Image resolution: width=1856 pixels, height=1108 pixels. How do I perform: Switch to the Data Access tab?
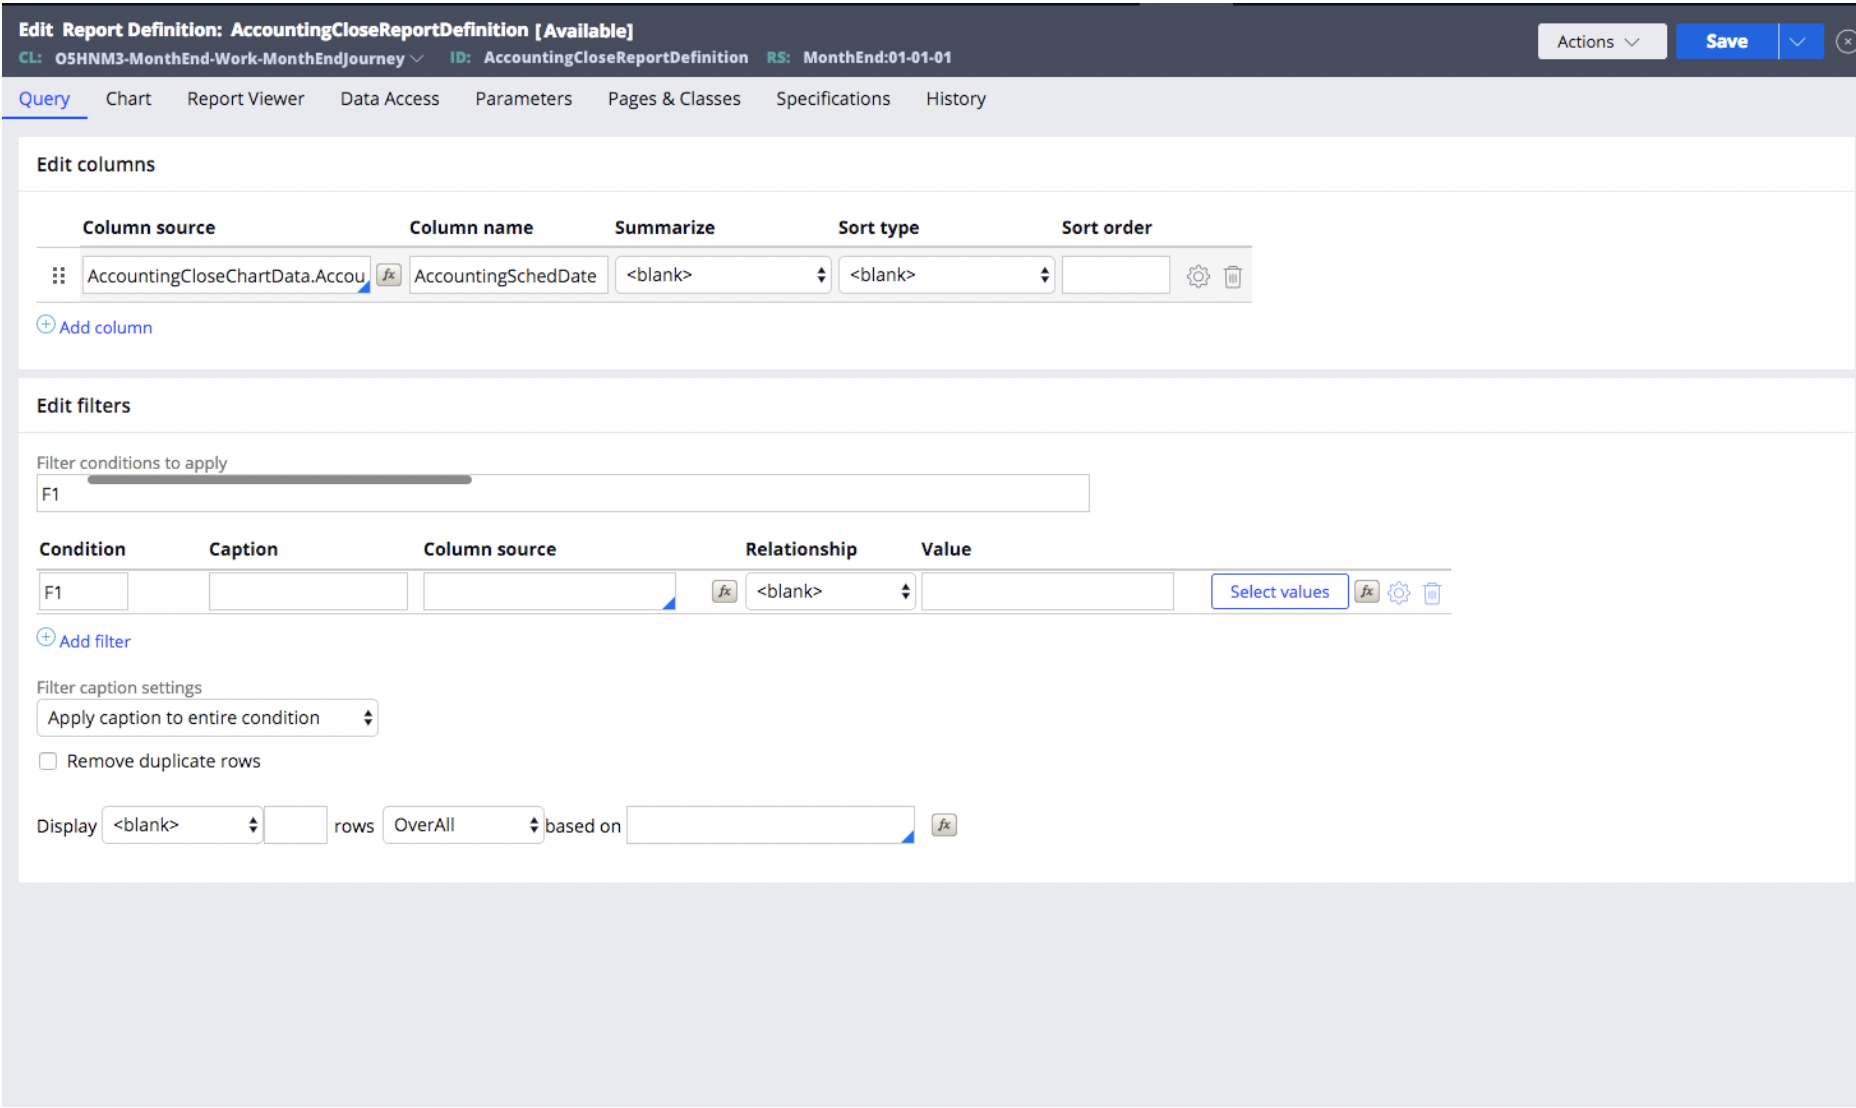click(389, 99)
